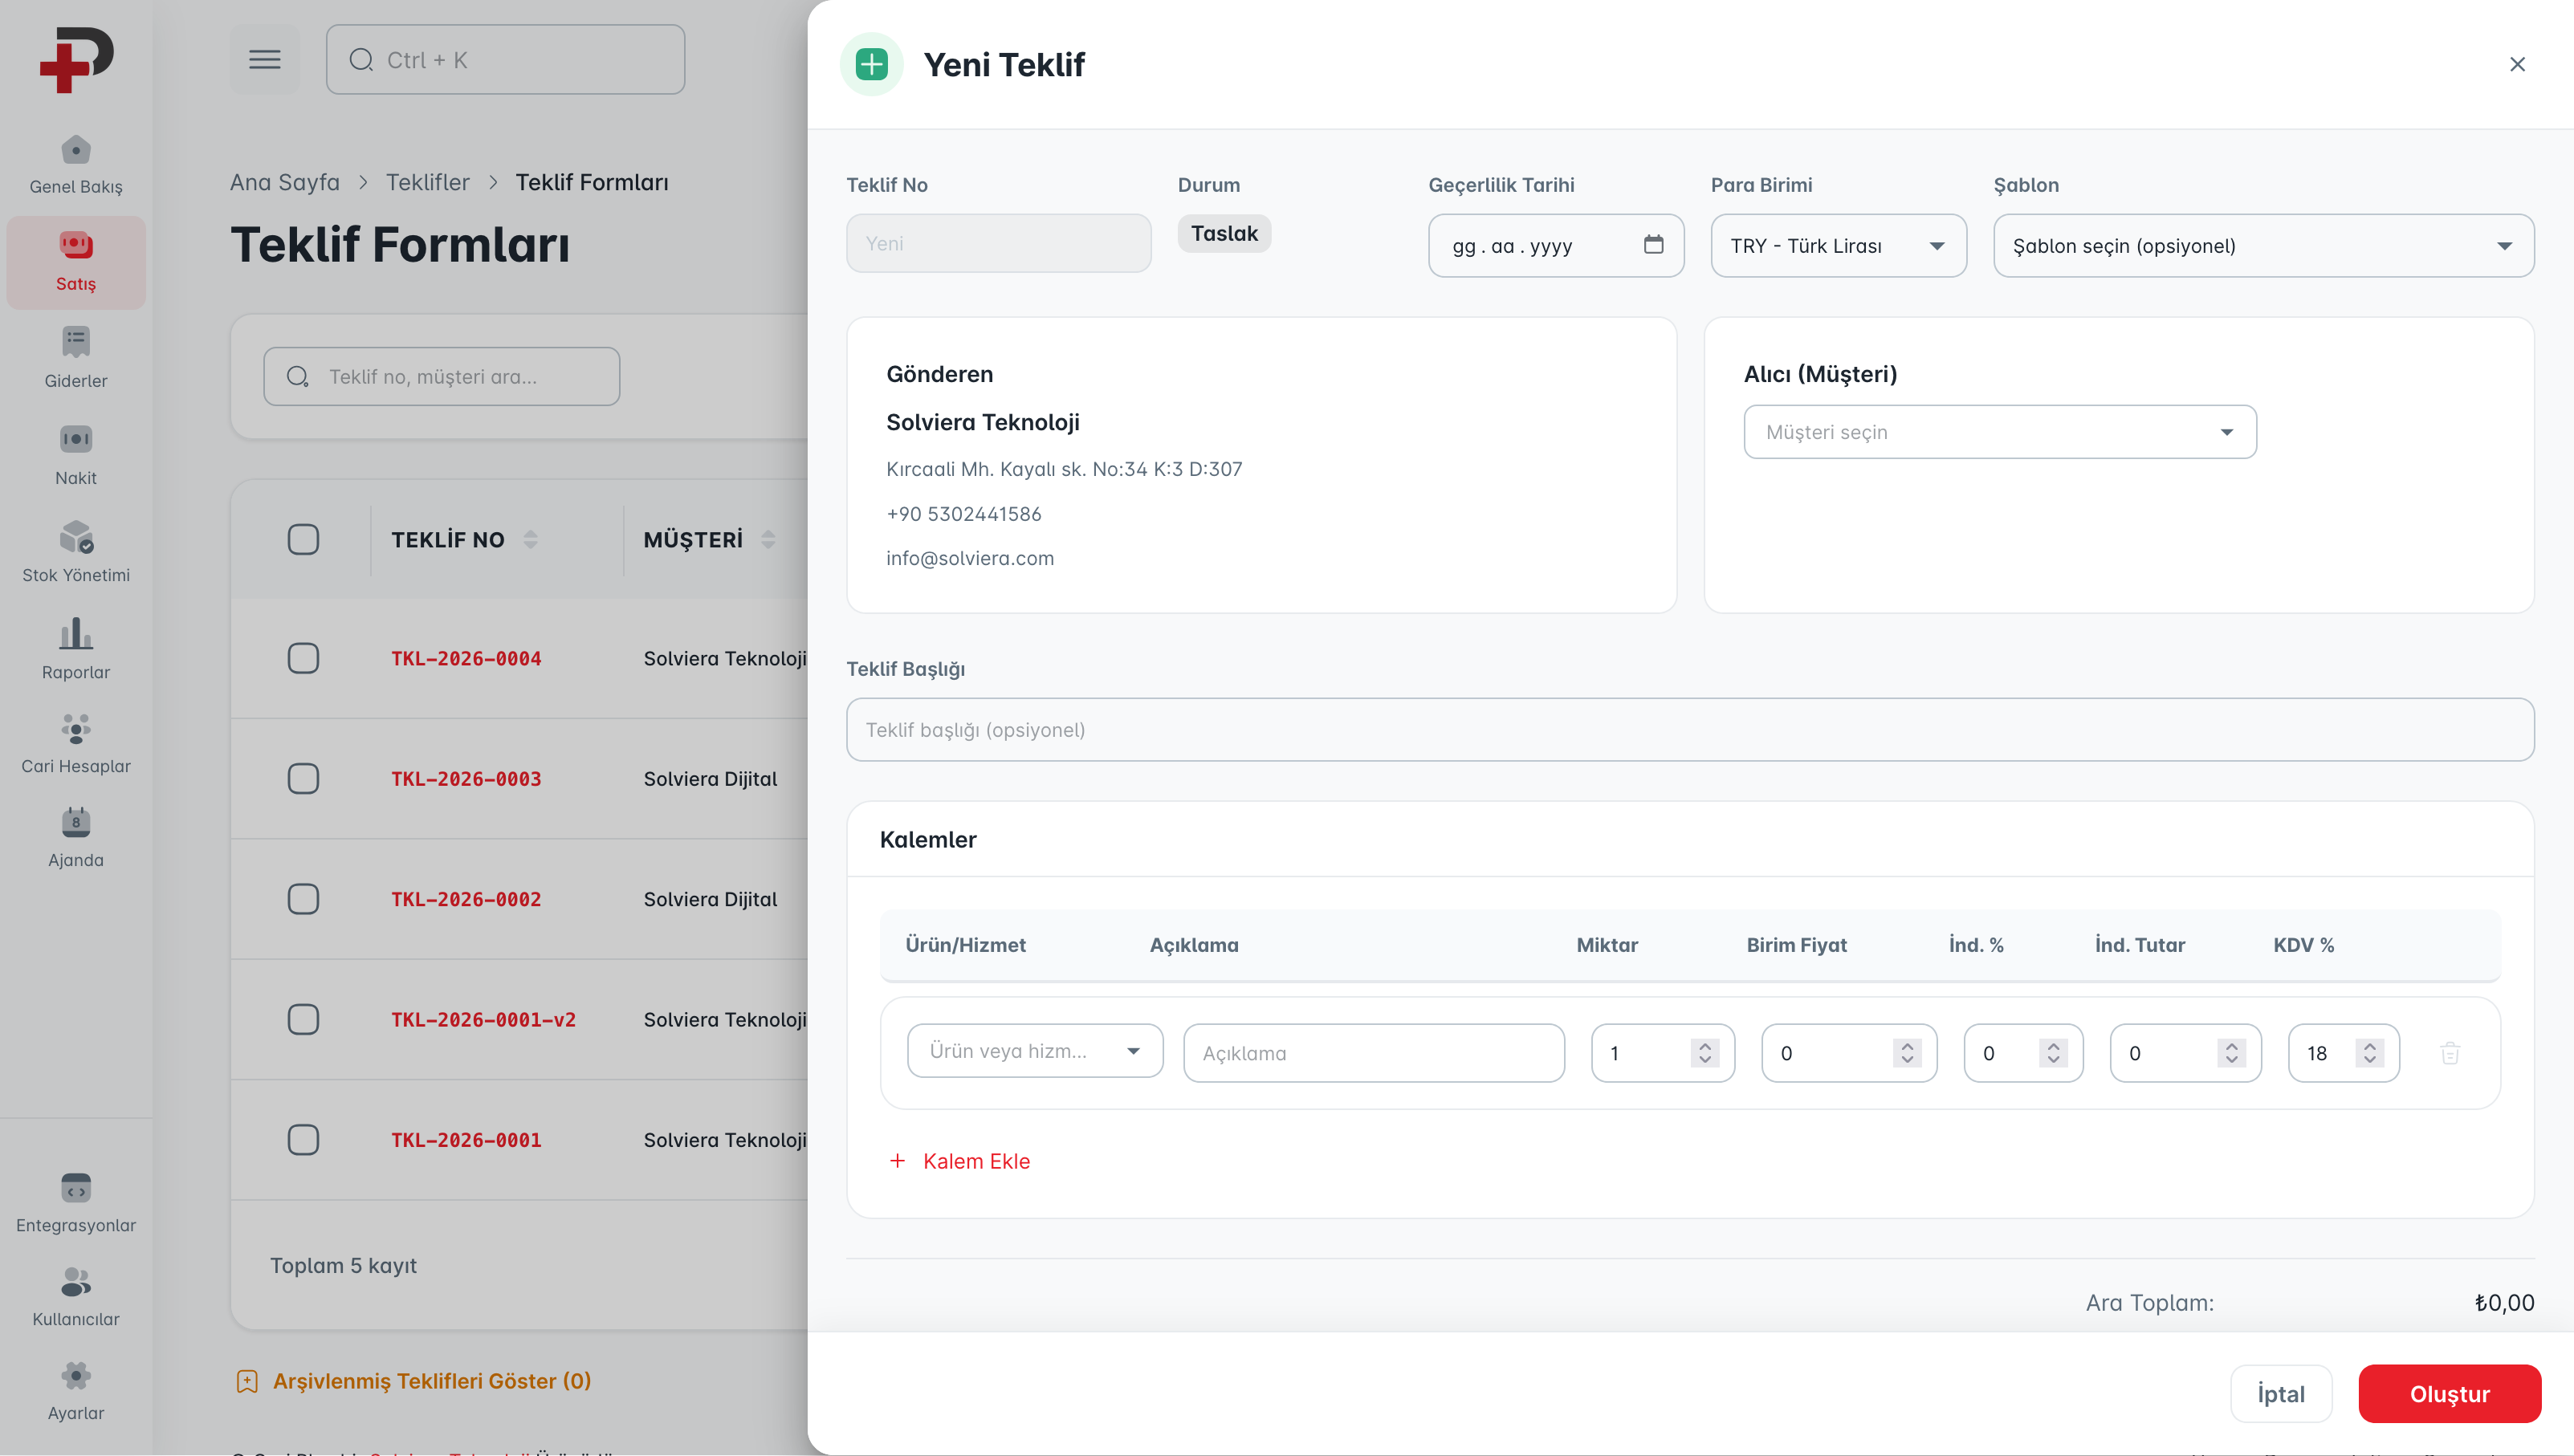Viewport: 2574px width, 1456px height.
Task: Open the Para Birimi currency dropdown
Action: tap(1837, 246)
